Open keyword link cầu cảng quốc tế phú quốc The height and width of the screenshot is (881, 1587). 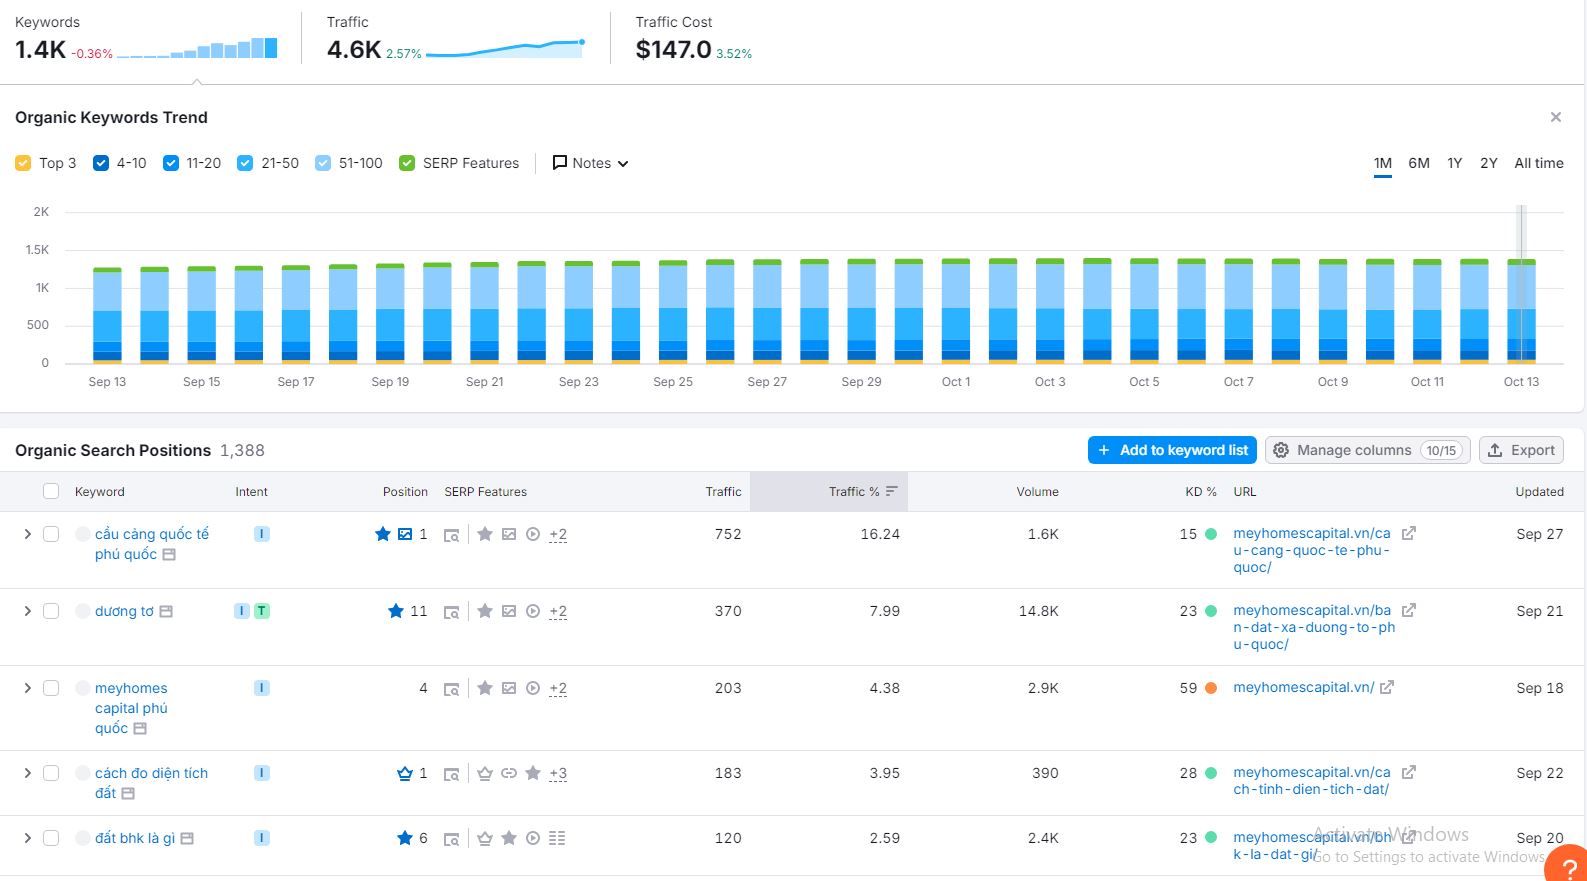click(x=152, y=544)
